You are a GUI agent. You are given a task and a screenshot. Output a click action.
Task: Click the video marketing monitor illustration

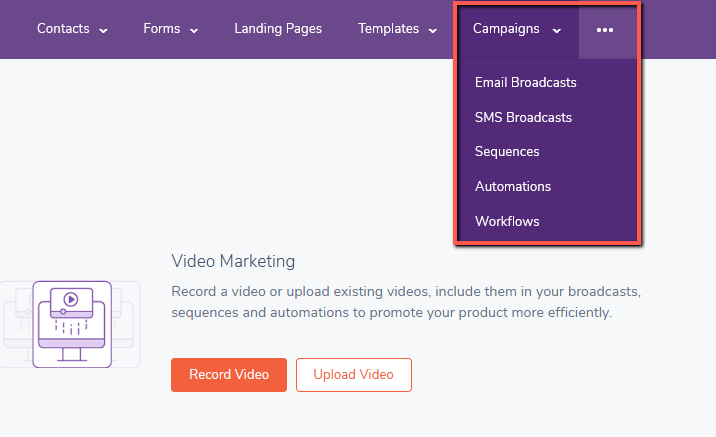click(x=72, y=324)
